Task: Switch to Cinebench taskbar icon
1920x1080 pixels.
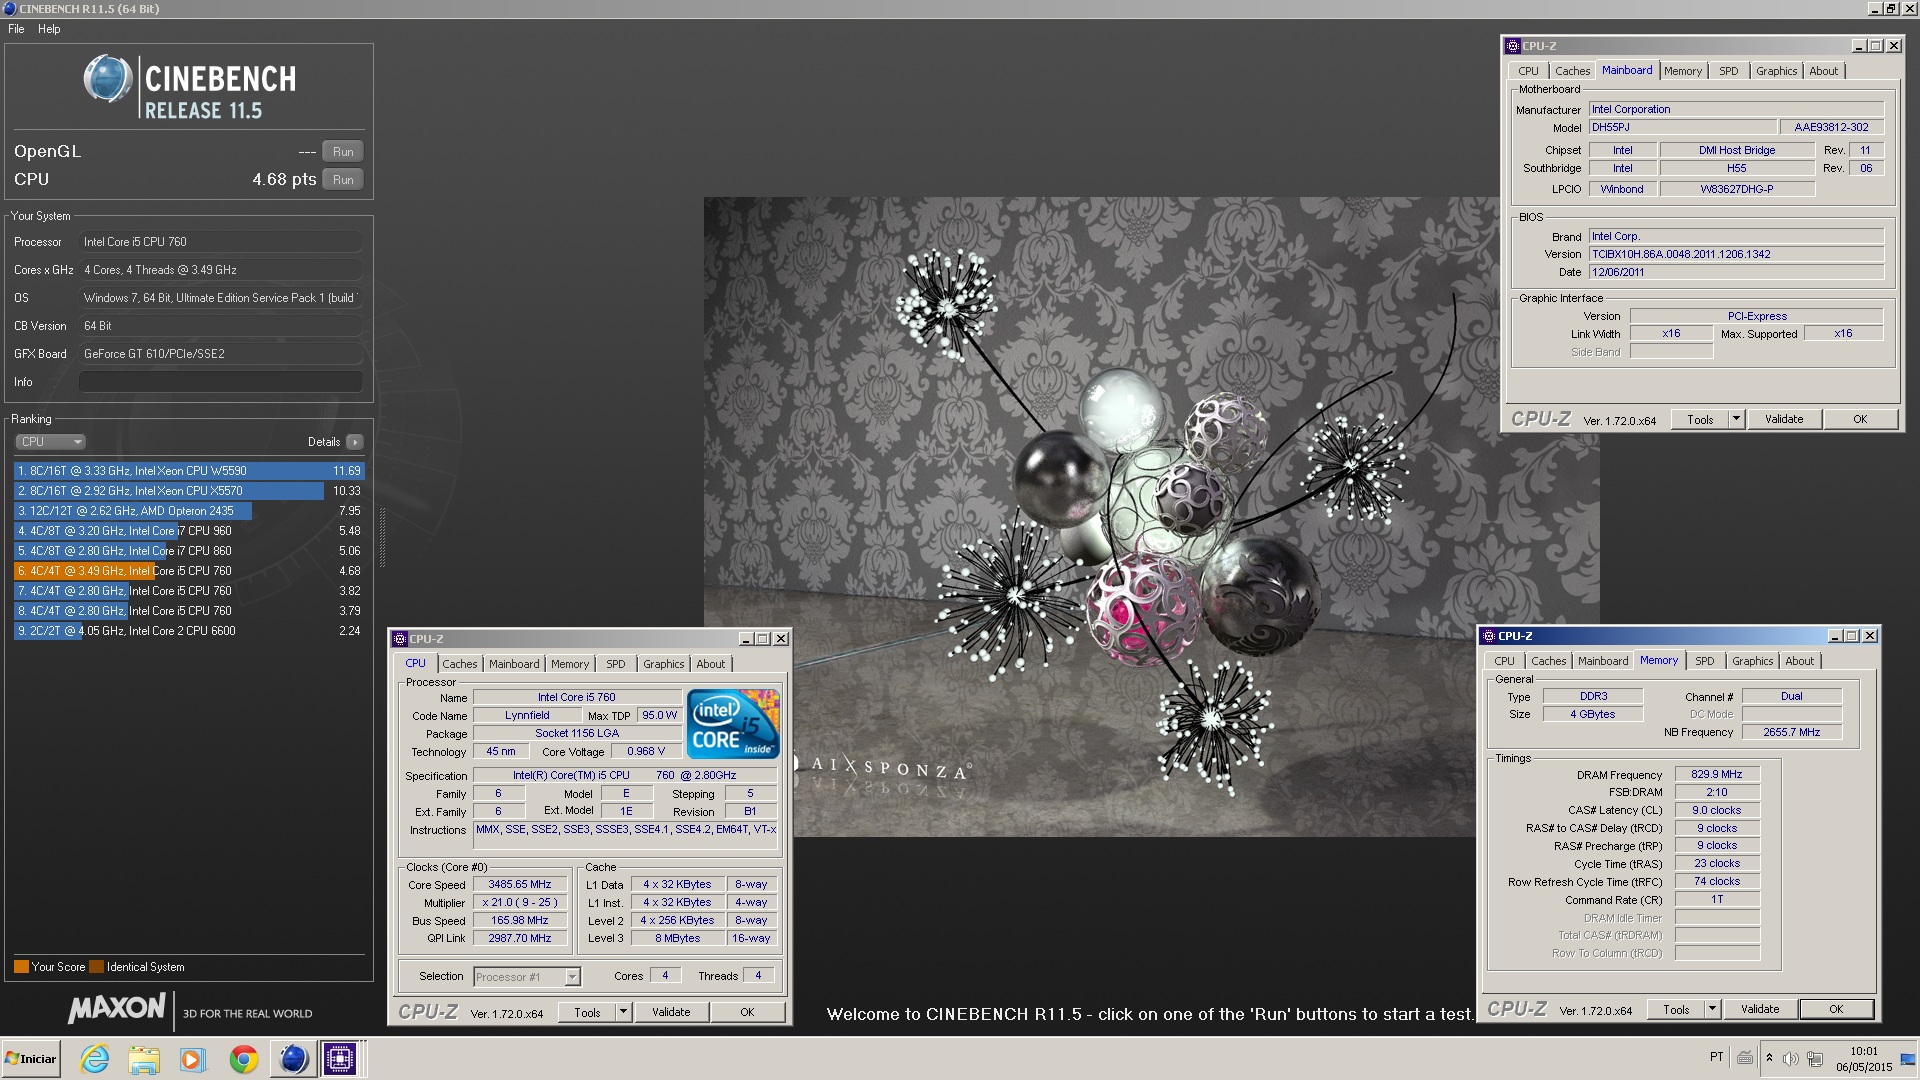Action: [x=292, y=1059]
